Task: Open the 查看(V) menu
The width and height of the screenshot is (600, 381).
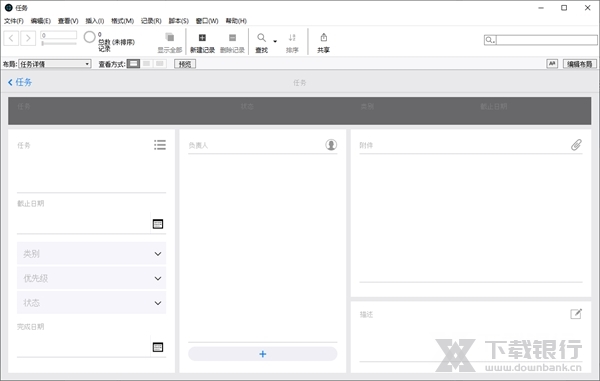Action: (x=68, y=21)
